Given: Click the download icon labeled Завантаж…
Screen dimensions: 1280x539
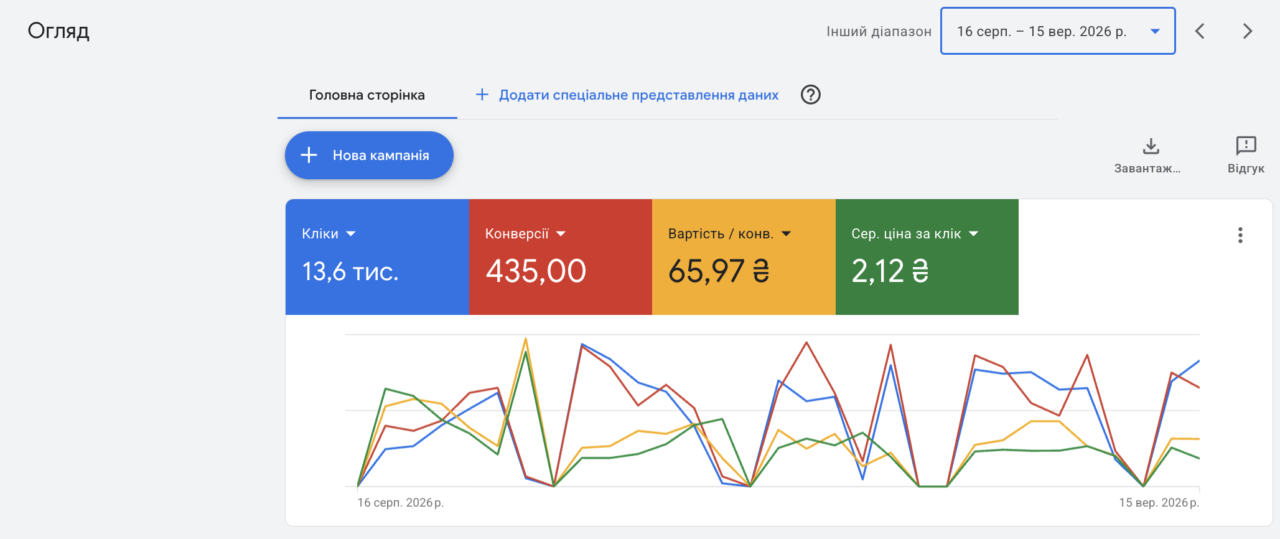Looking at the screenshot, I should 1150,146.
